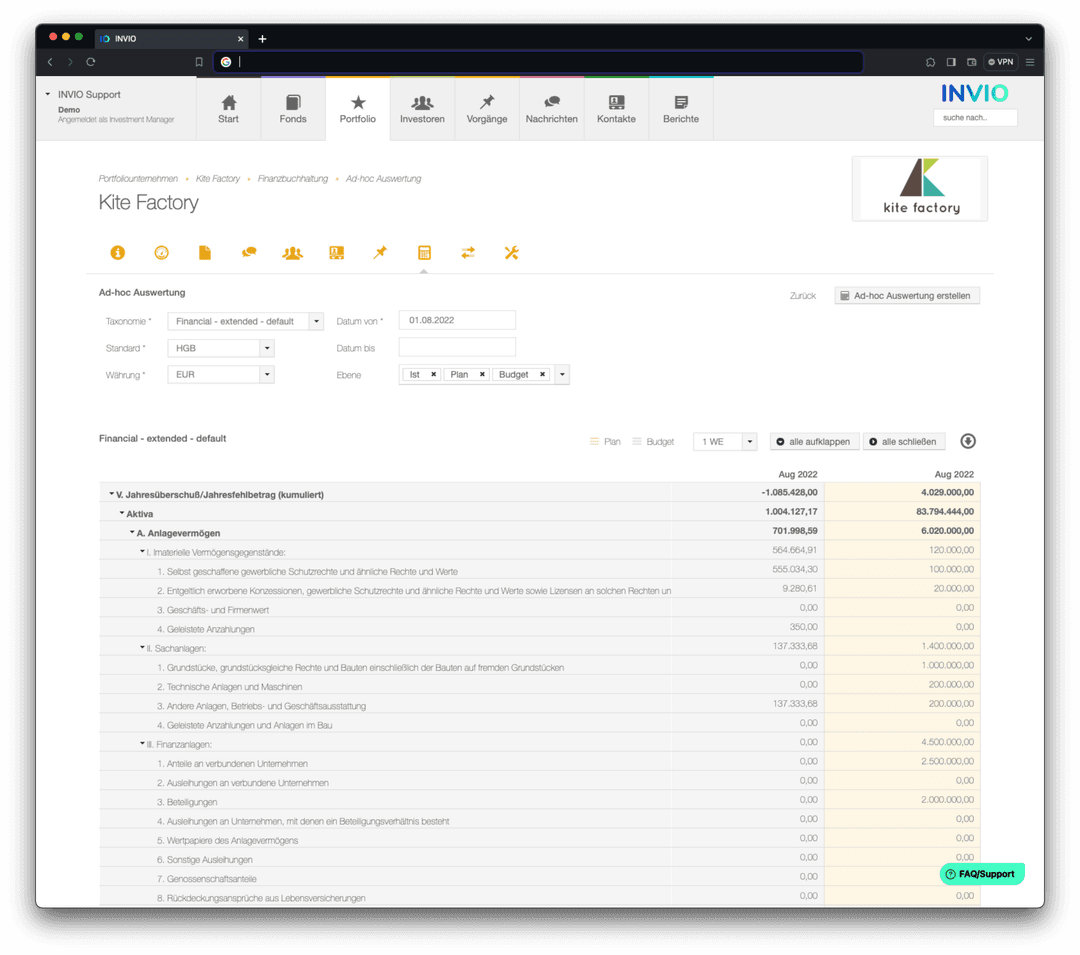This screenshot has width=1080, height=955.
Task: Open the Taxonomie dropdown
Action: point(245,321)
